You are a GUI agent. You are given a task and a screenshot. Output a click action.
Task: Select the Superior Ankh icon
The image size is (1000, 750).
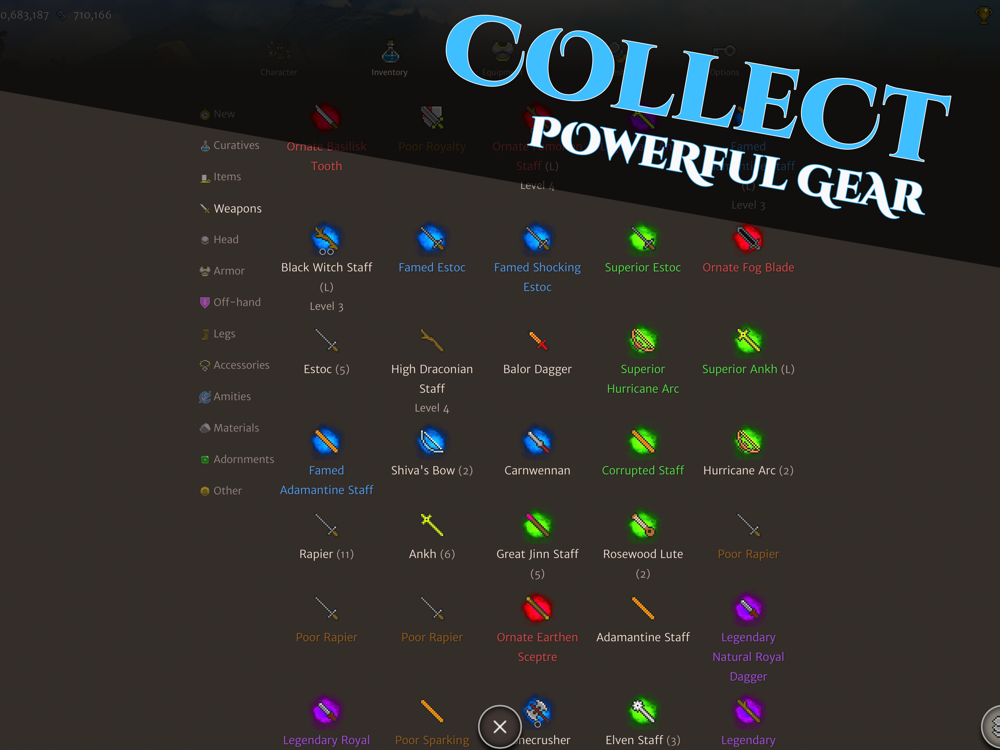click(748, 341)
